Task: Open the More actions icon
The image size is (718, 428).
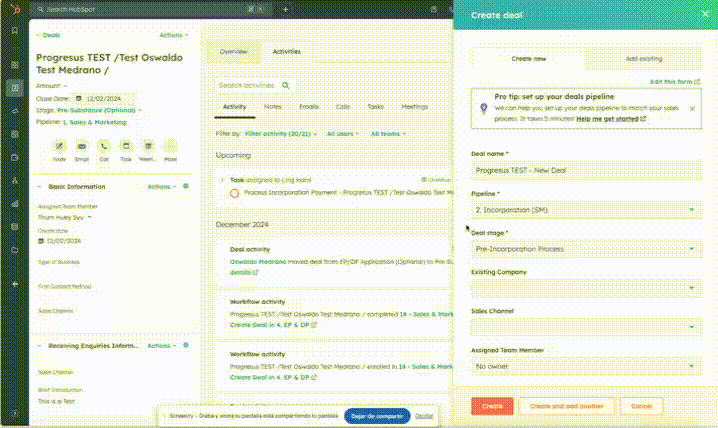Action: tap(170, 146)
